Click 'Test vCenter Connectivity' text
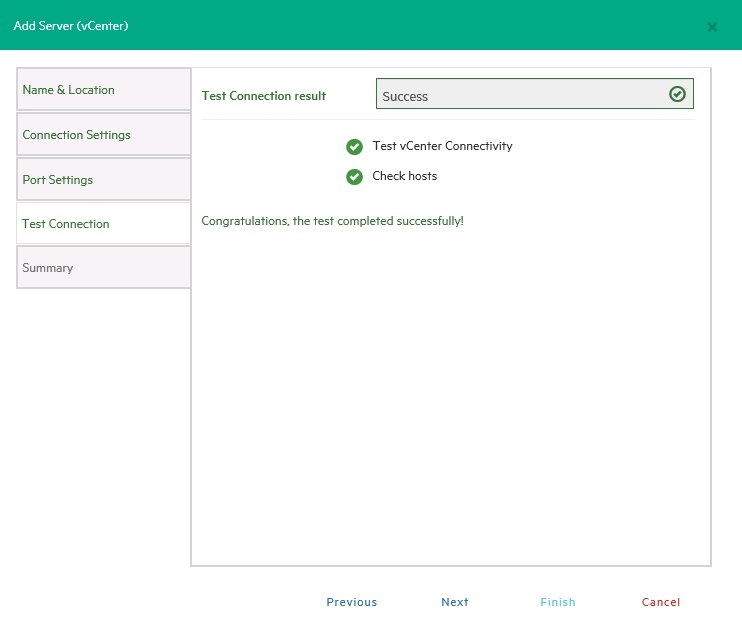Screen dimensions: 742x629 442,146
